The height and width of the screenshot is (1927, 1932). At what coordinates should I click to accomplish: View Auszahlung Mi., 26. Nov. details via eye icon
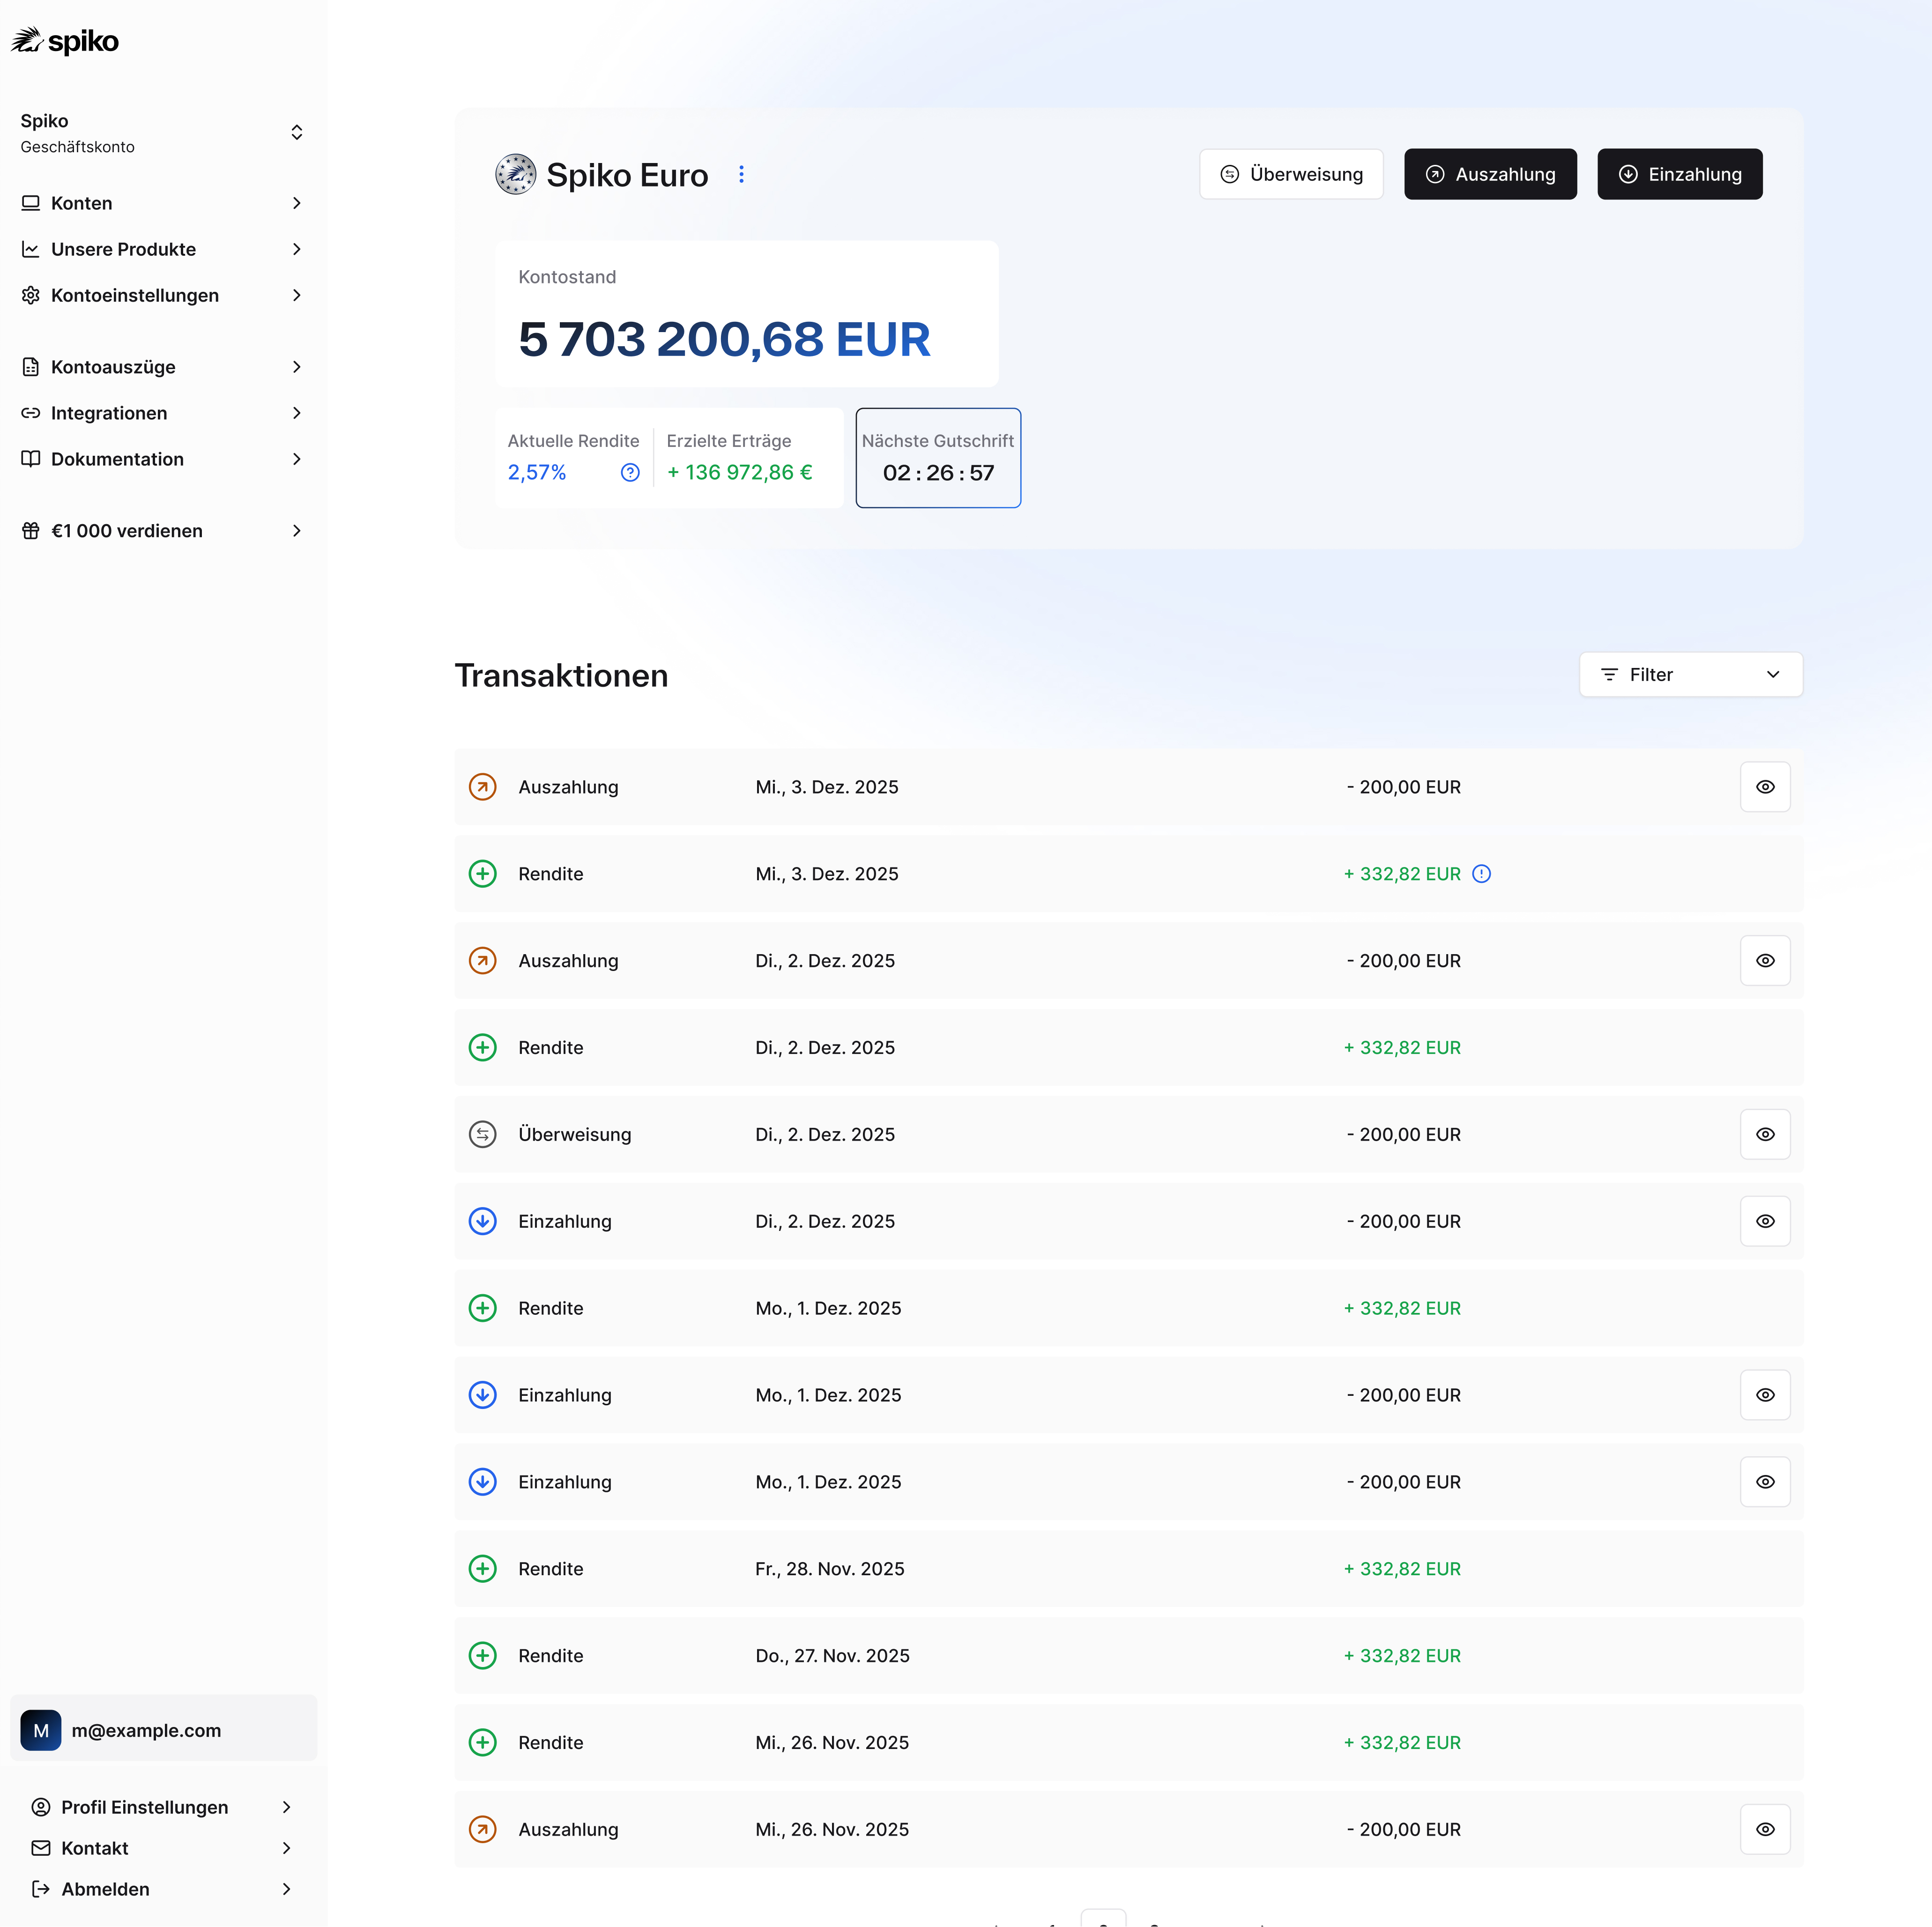pos(1765,1829)
